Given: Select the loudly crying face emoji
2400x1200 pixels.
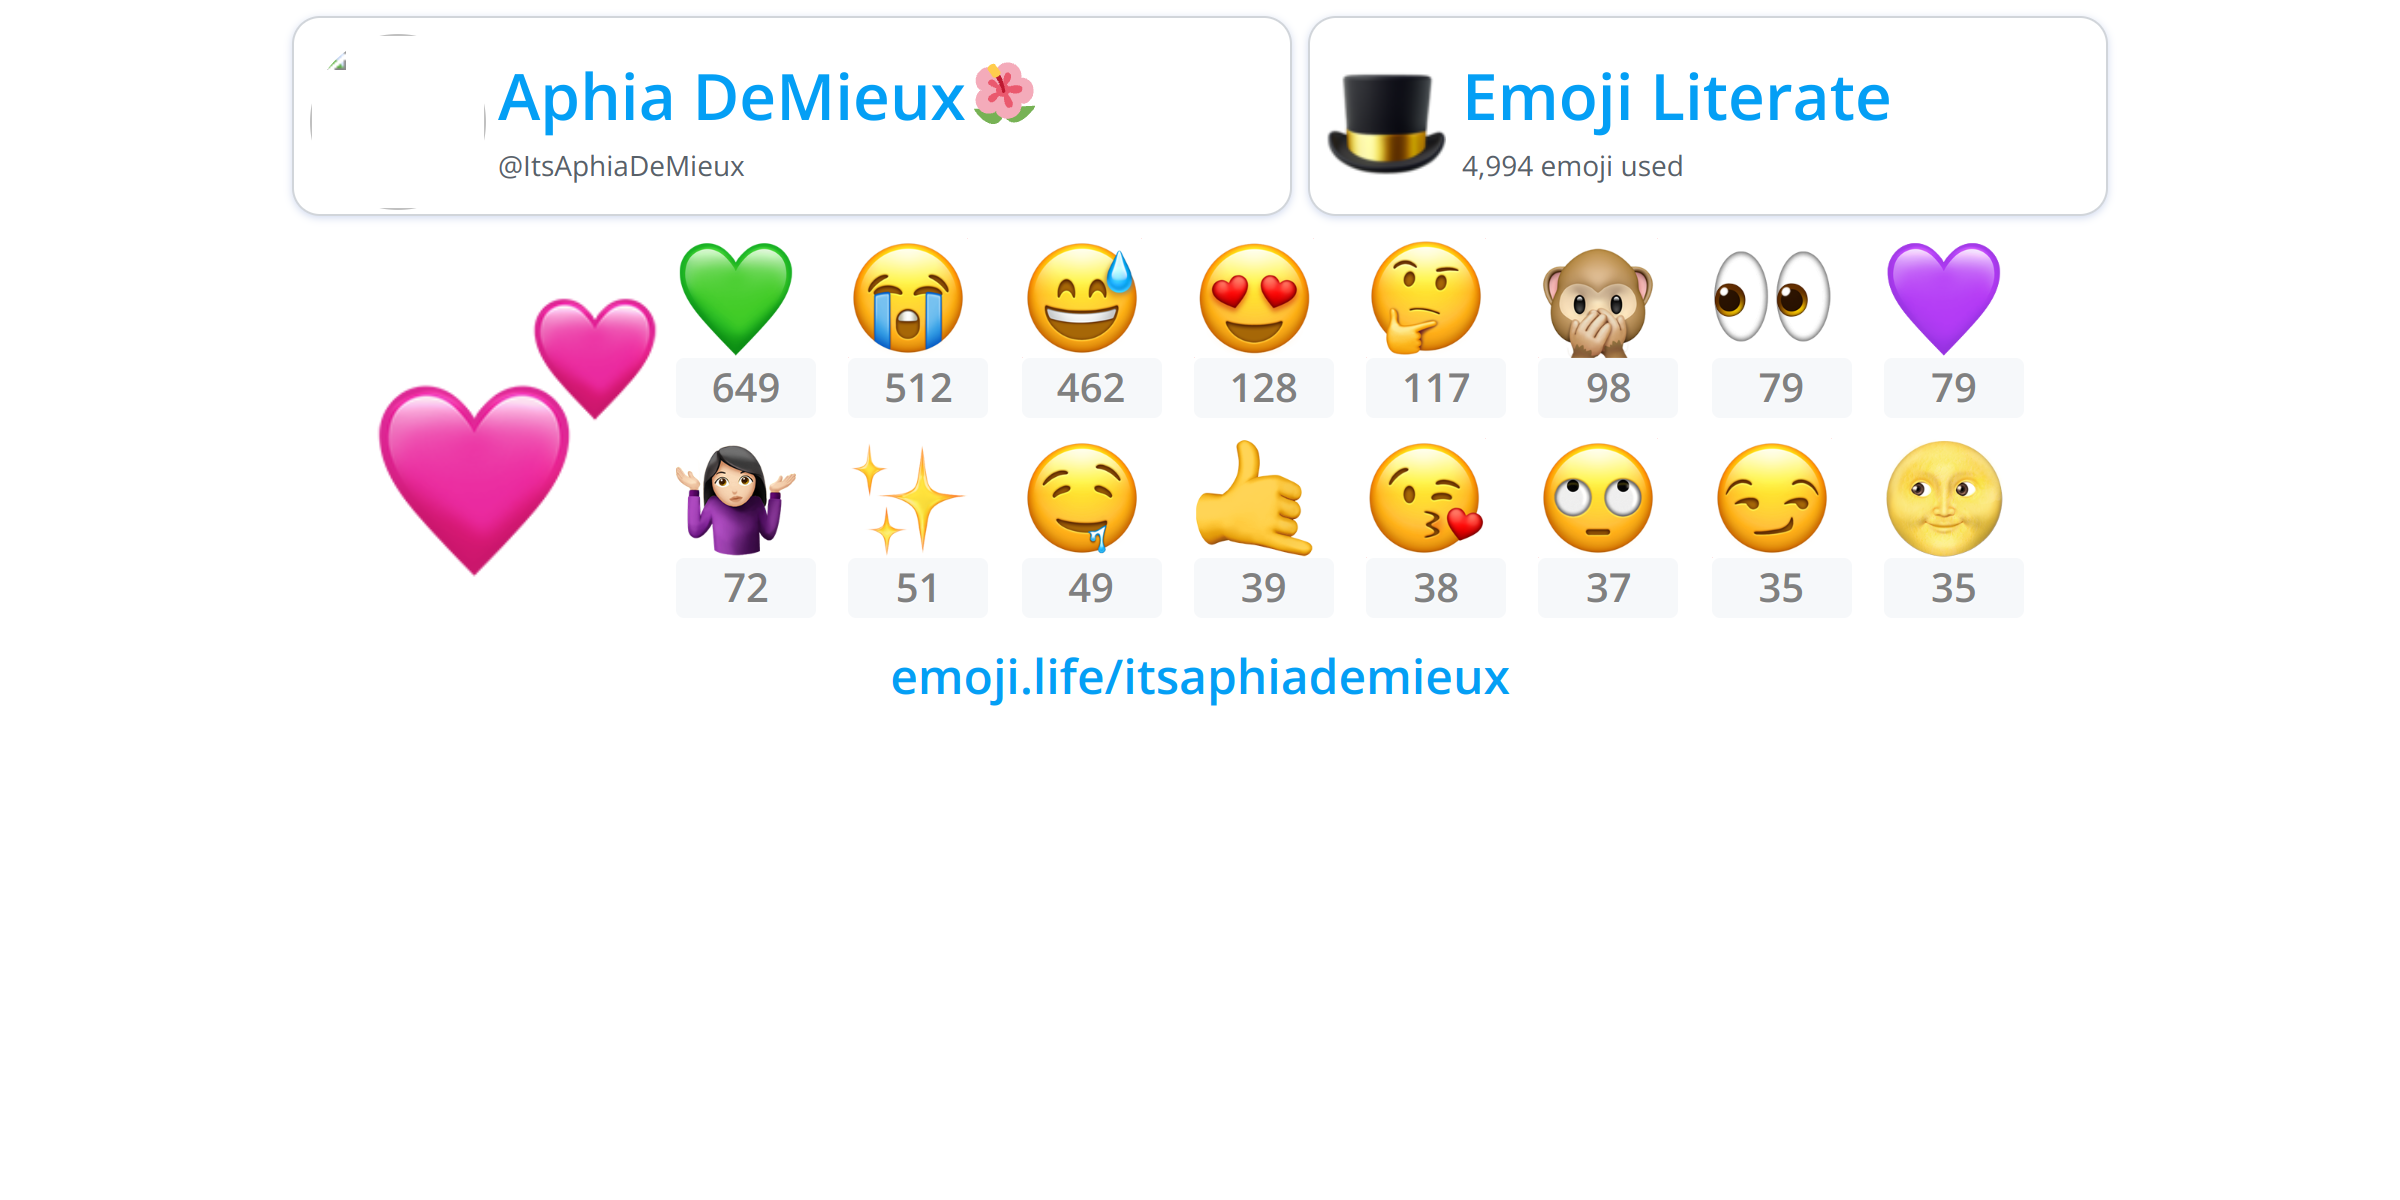Looking at the screenshot, I should pos(908,298).
